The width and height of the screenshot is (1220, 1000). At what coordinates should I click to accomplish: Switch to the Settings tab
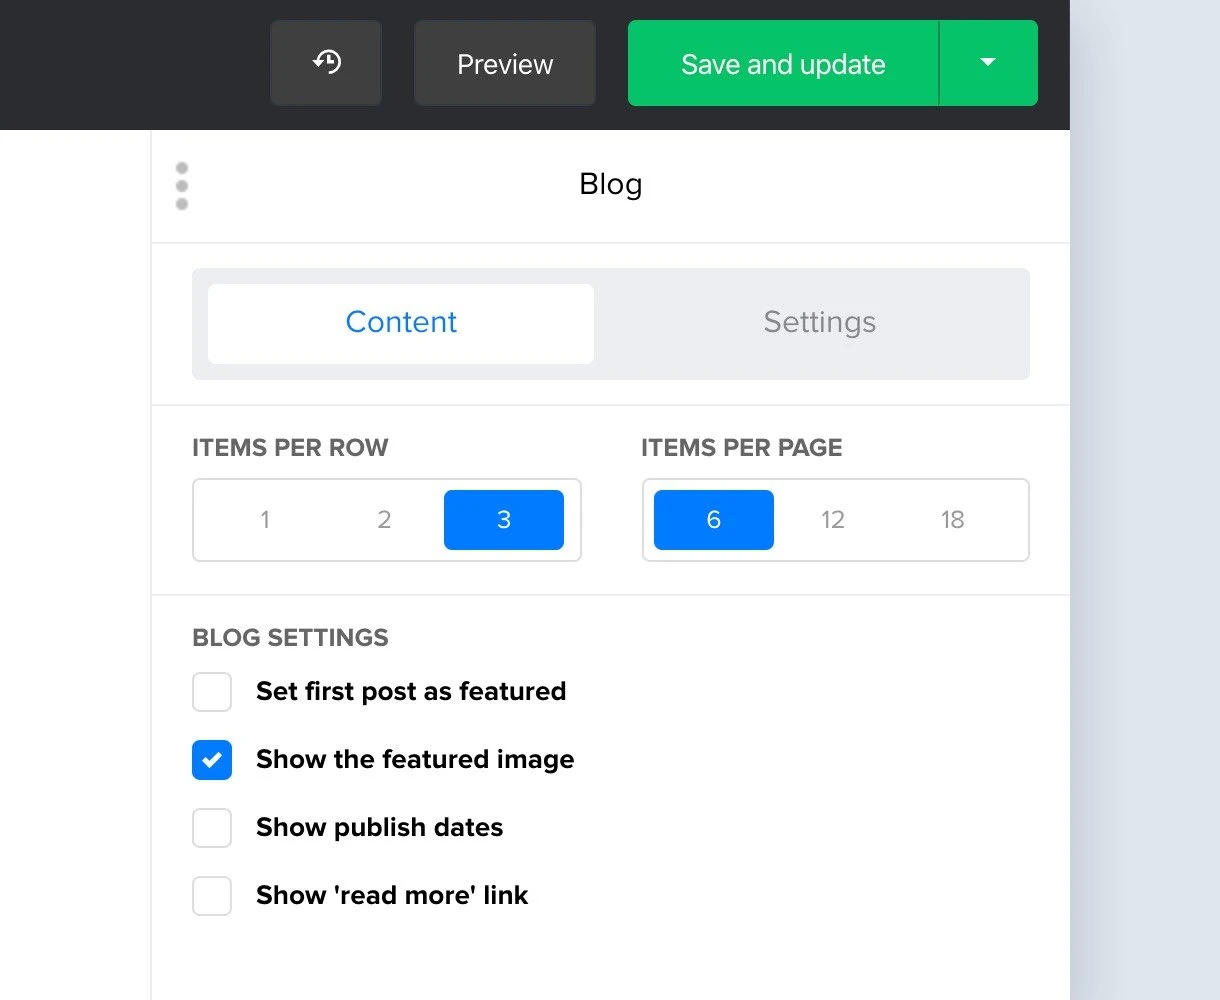[819, 323]
